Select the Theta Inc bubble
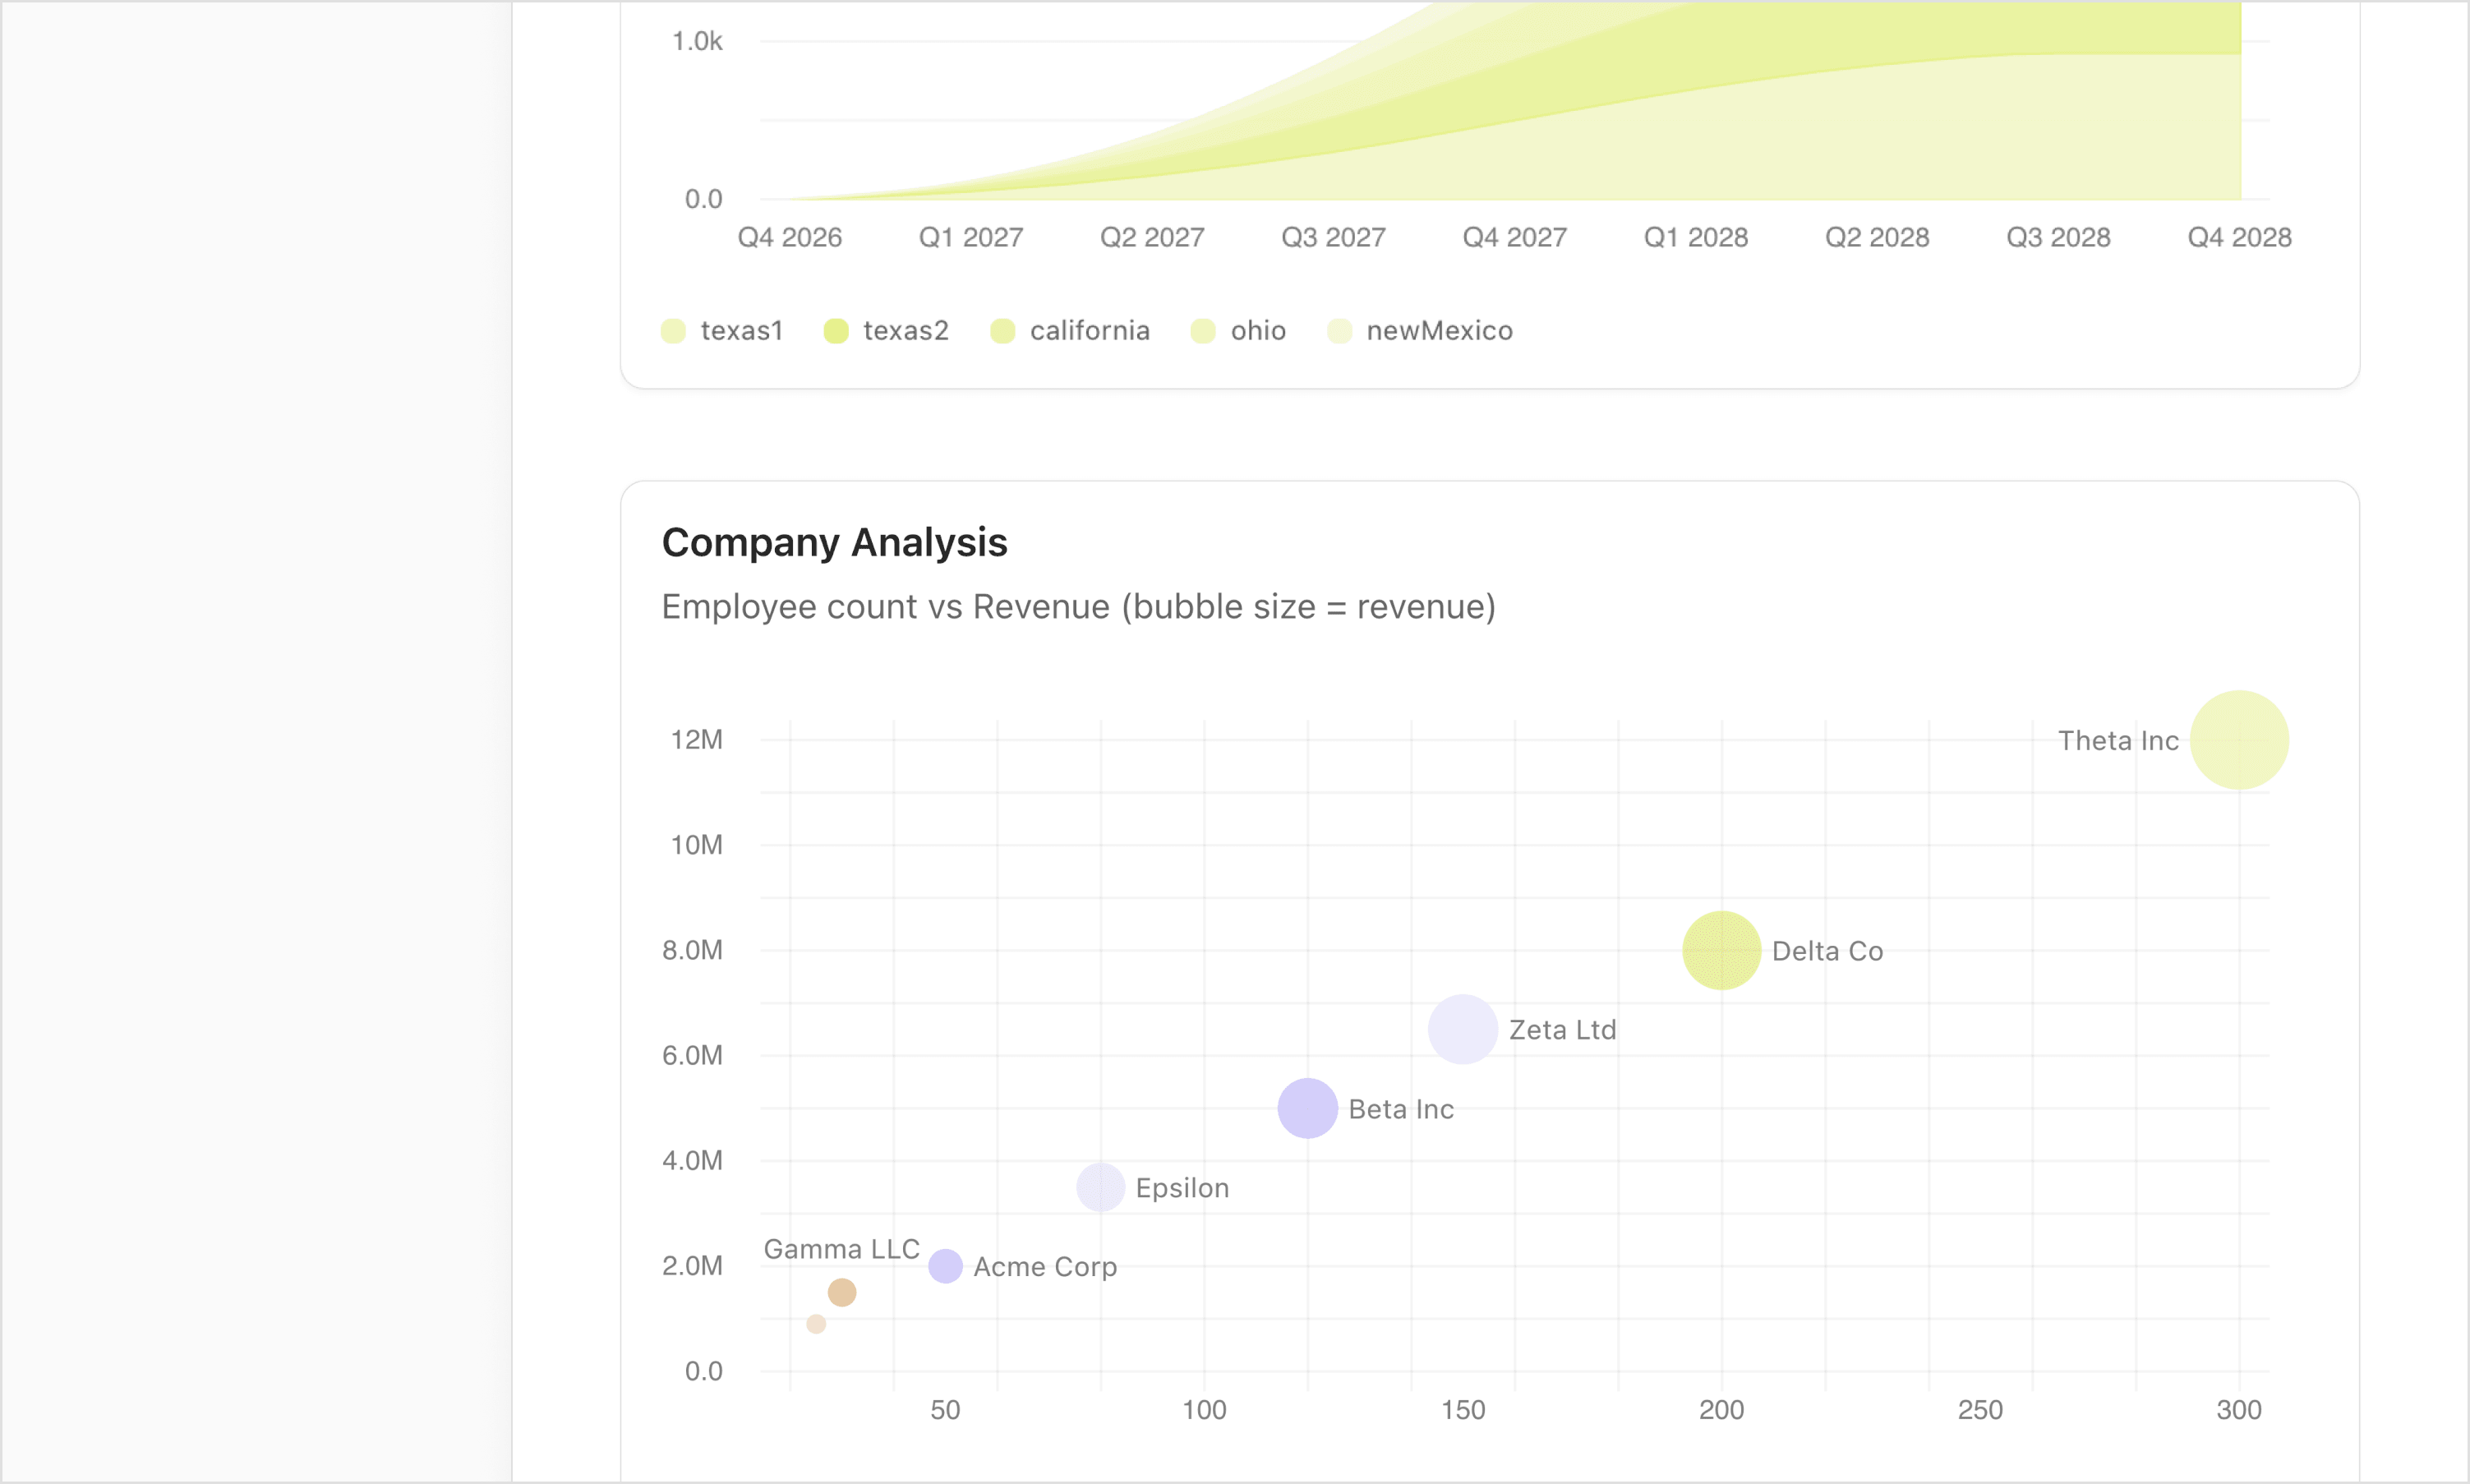The width and height of the screenshot is (2470, 1484). click(2238, 740)
